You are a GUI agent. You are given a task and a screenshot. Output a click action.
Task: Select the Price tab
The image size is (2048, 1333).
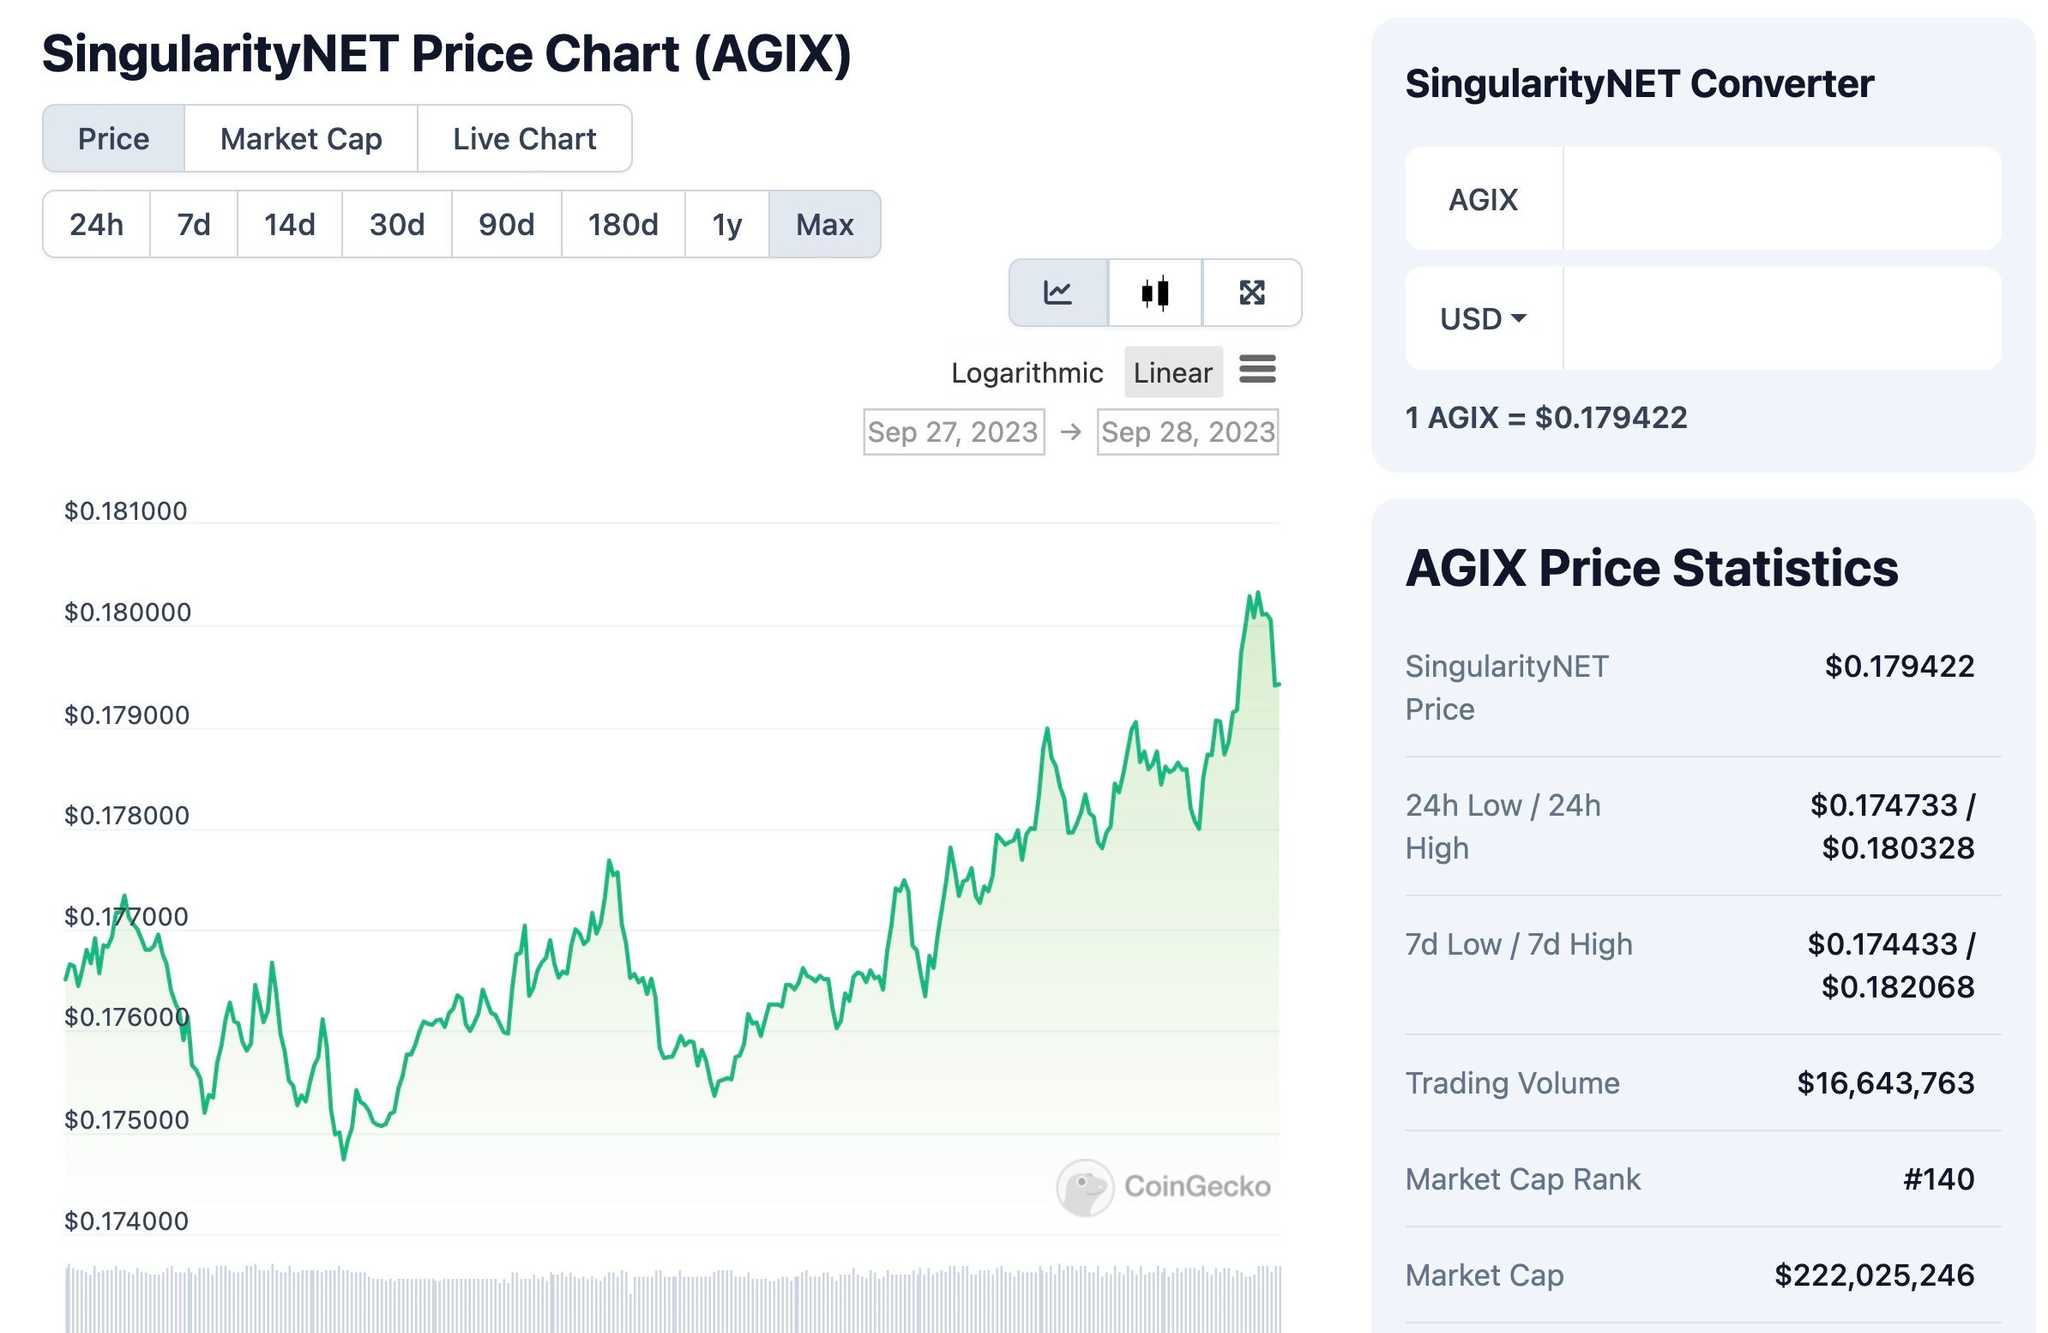[x=113, y=139]
